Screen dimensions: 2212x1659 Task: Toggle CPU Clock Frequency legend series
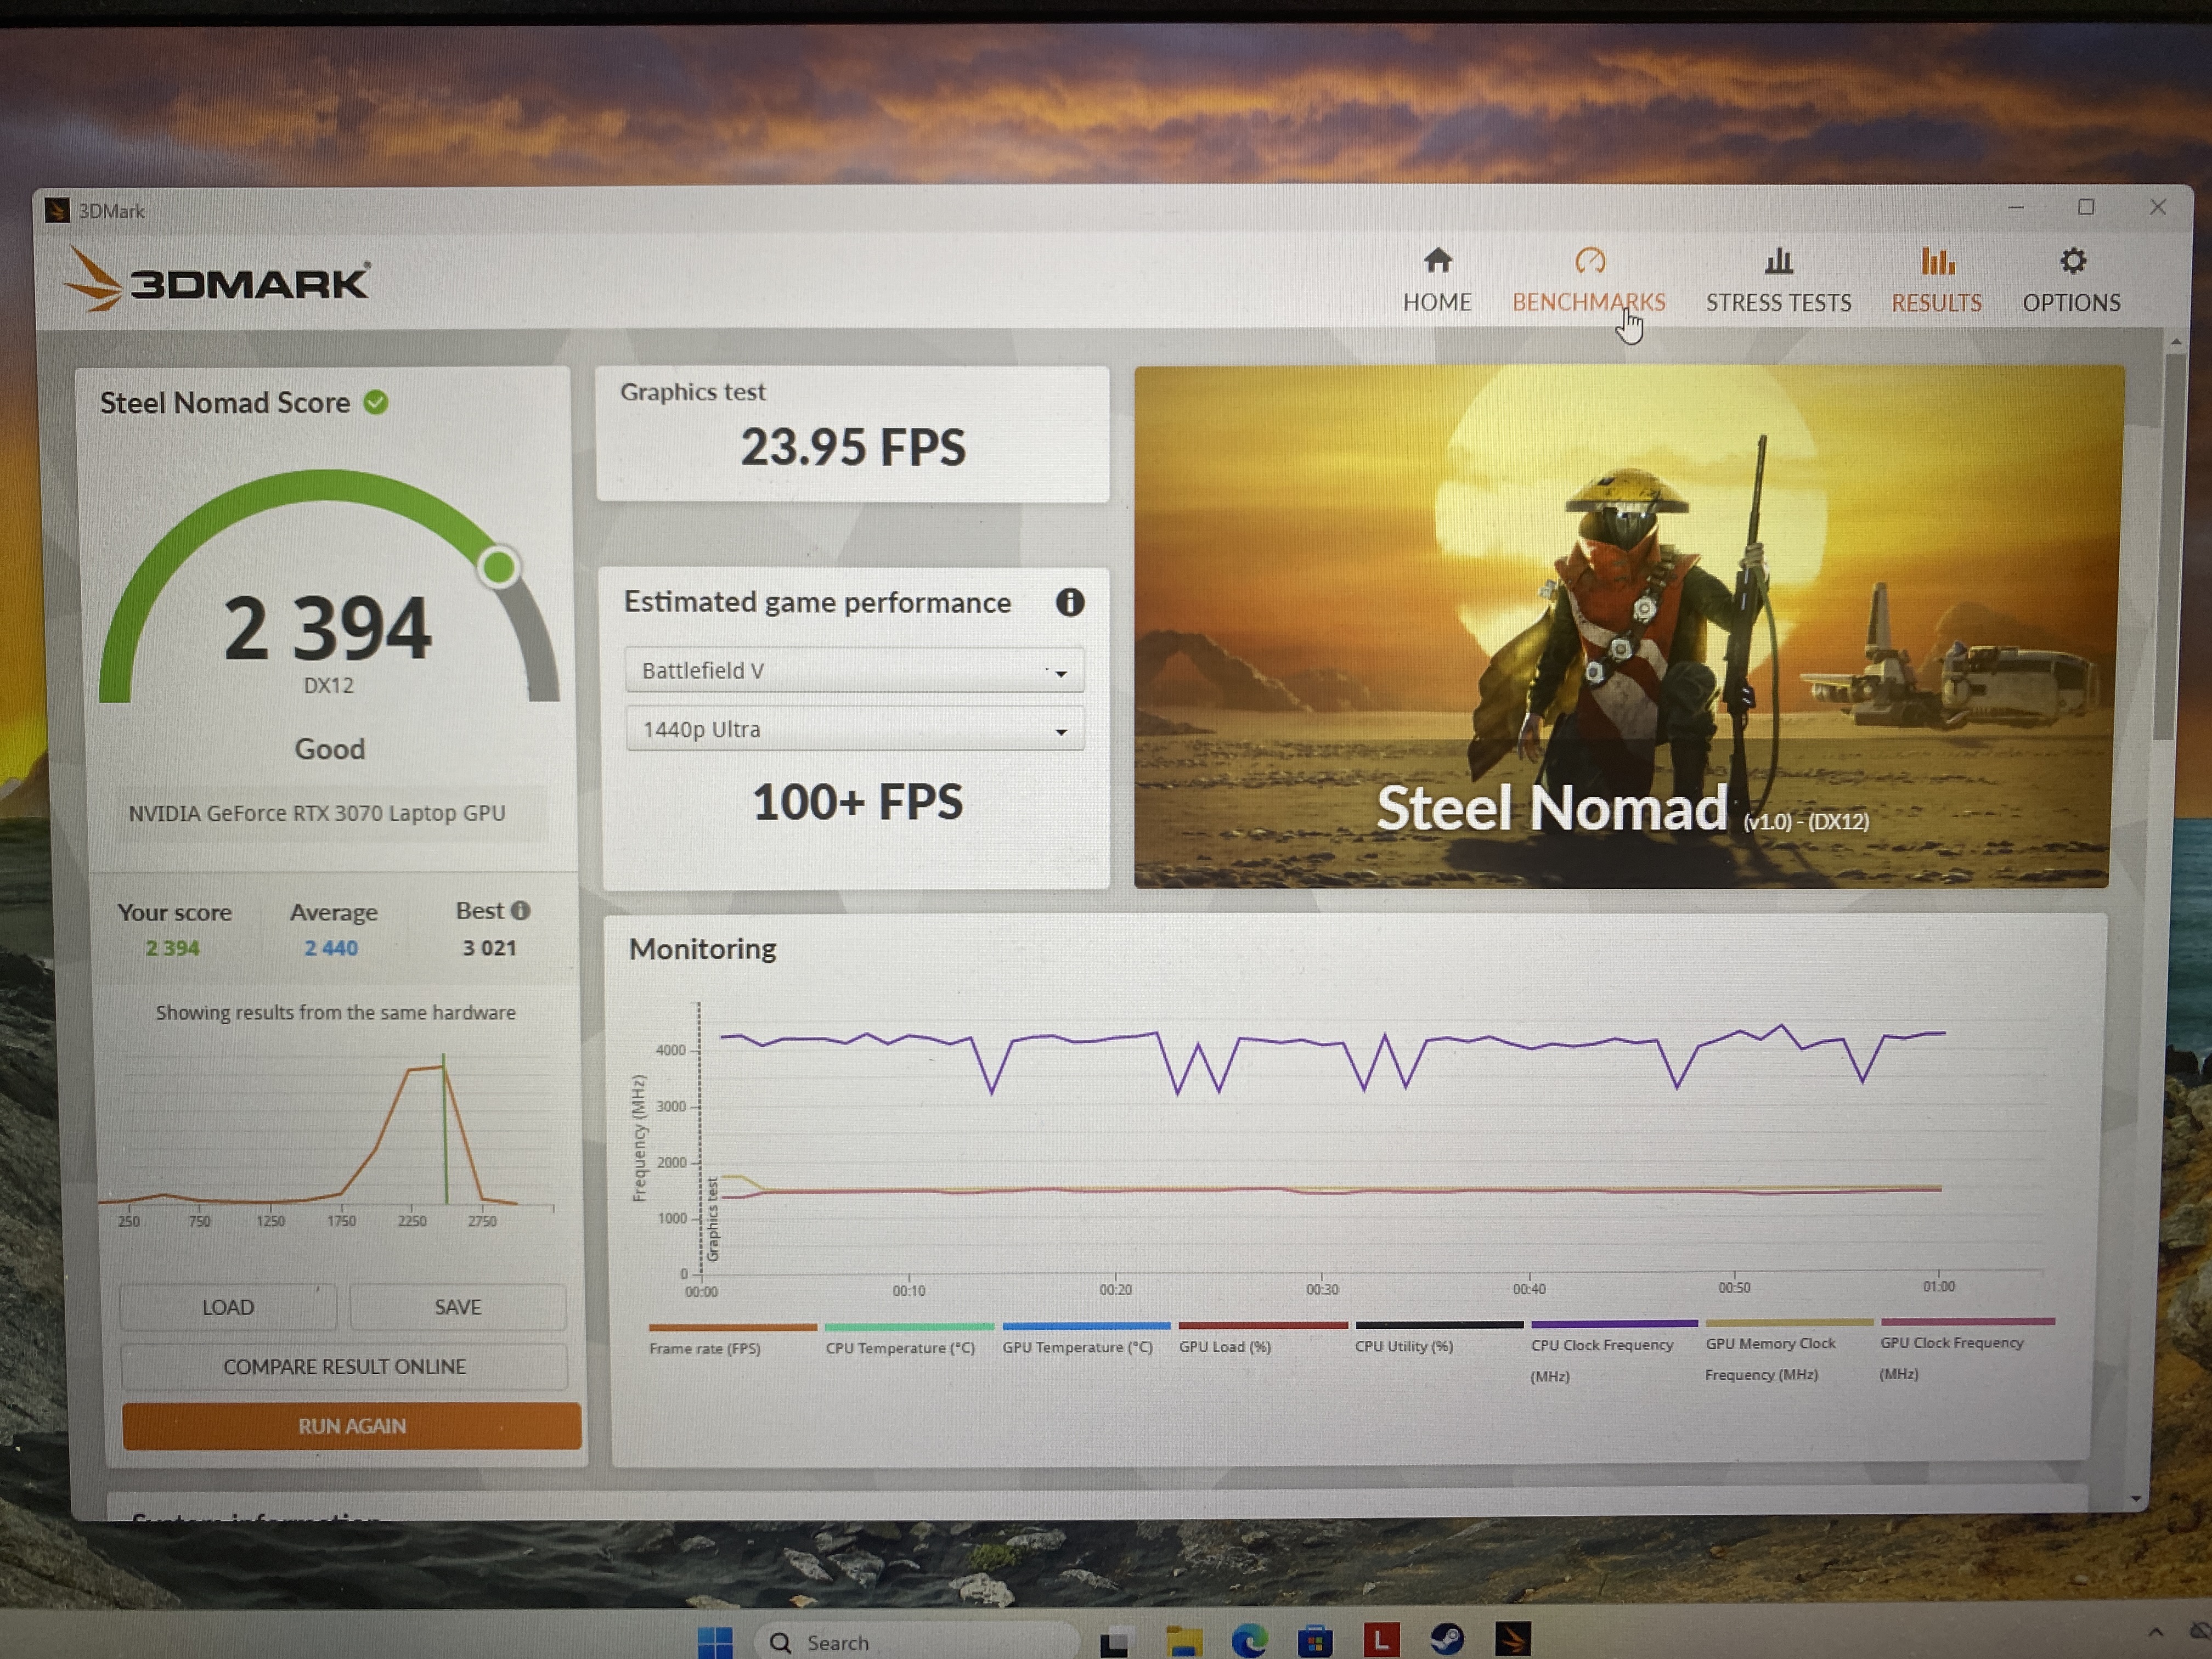(1614, 1352)
